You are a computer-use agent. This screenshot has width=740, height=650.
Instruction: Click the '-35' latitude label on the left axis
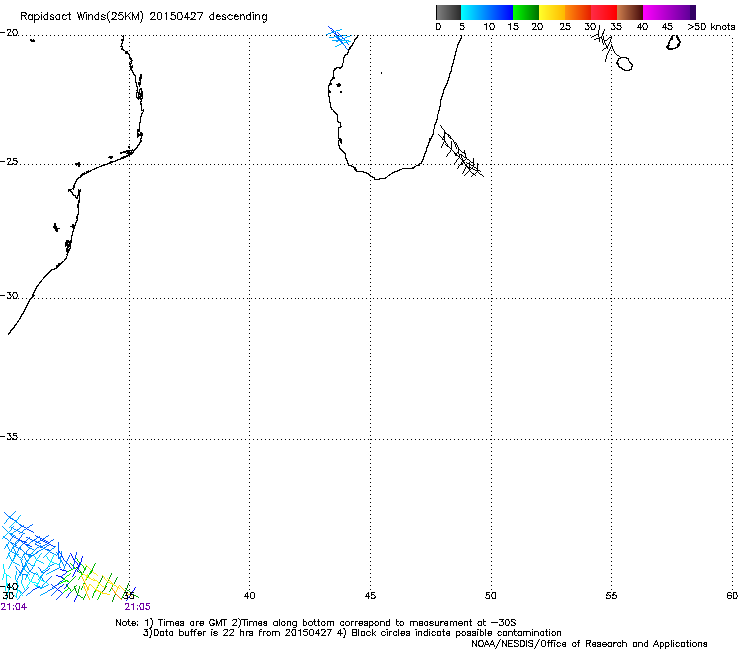click(x=9, y=437)
